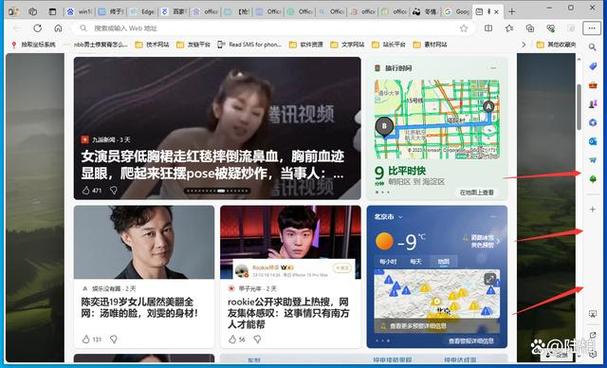The image size is (607, 368).
Task: Open the workspaces icon in title bar
Action: 33,12
